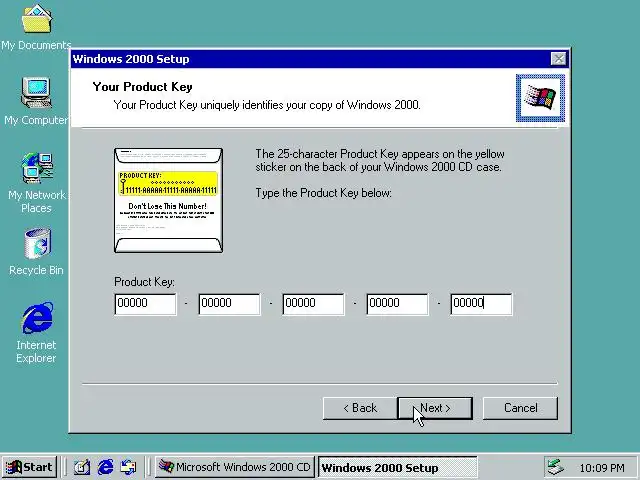Click the 'Your Product Key' heading
This screenshot has height=480, width=640.
142,87
